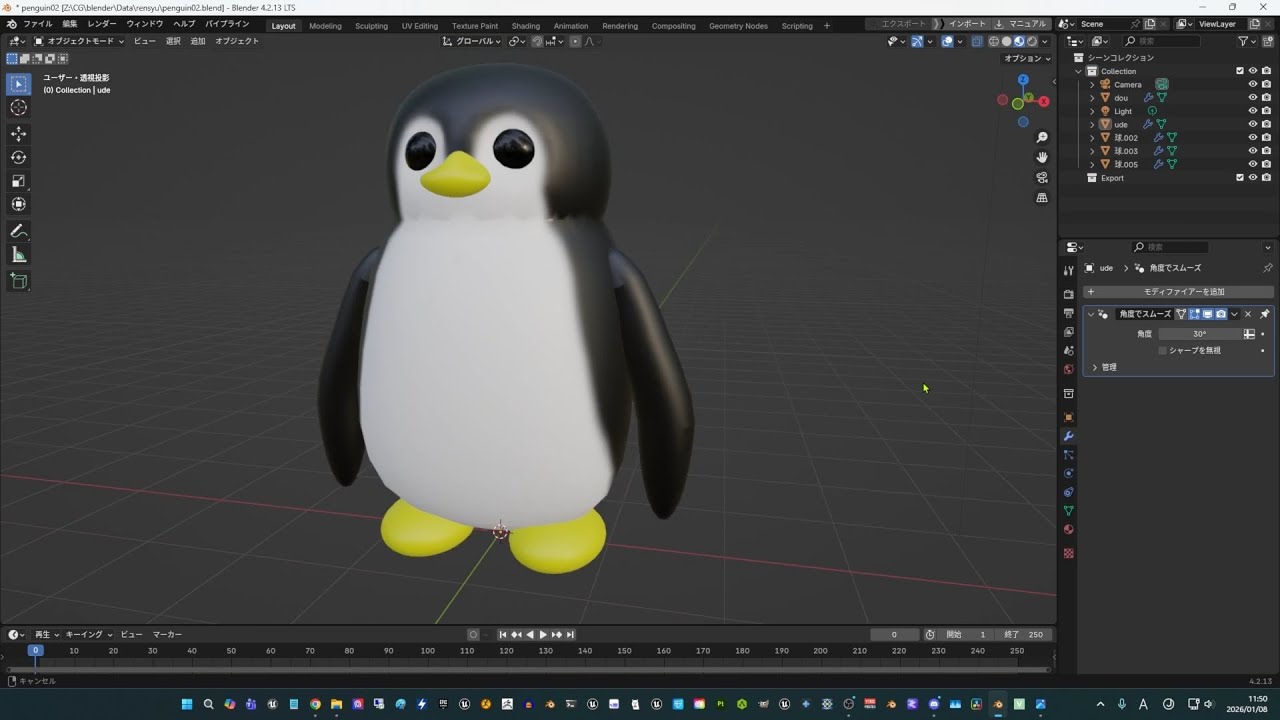Uncheck the Collection exclude checkbox
This screenshot has width=1280, height=720.
pos(1240,71)
